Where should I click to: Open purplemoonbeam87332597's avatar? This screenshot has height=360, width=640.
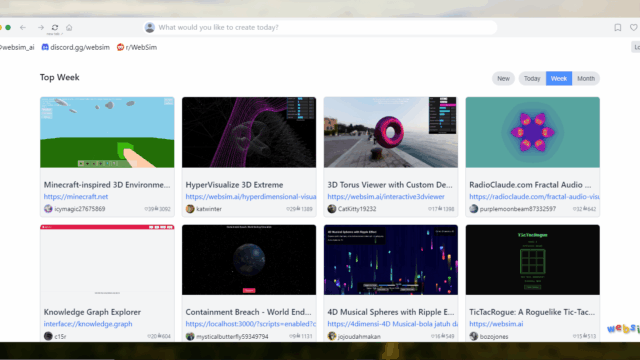click(473, 209)
